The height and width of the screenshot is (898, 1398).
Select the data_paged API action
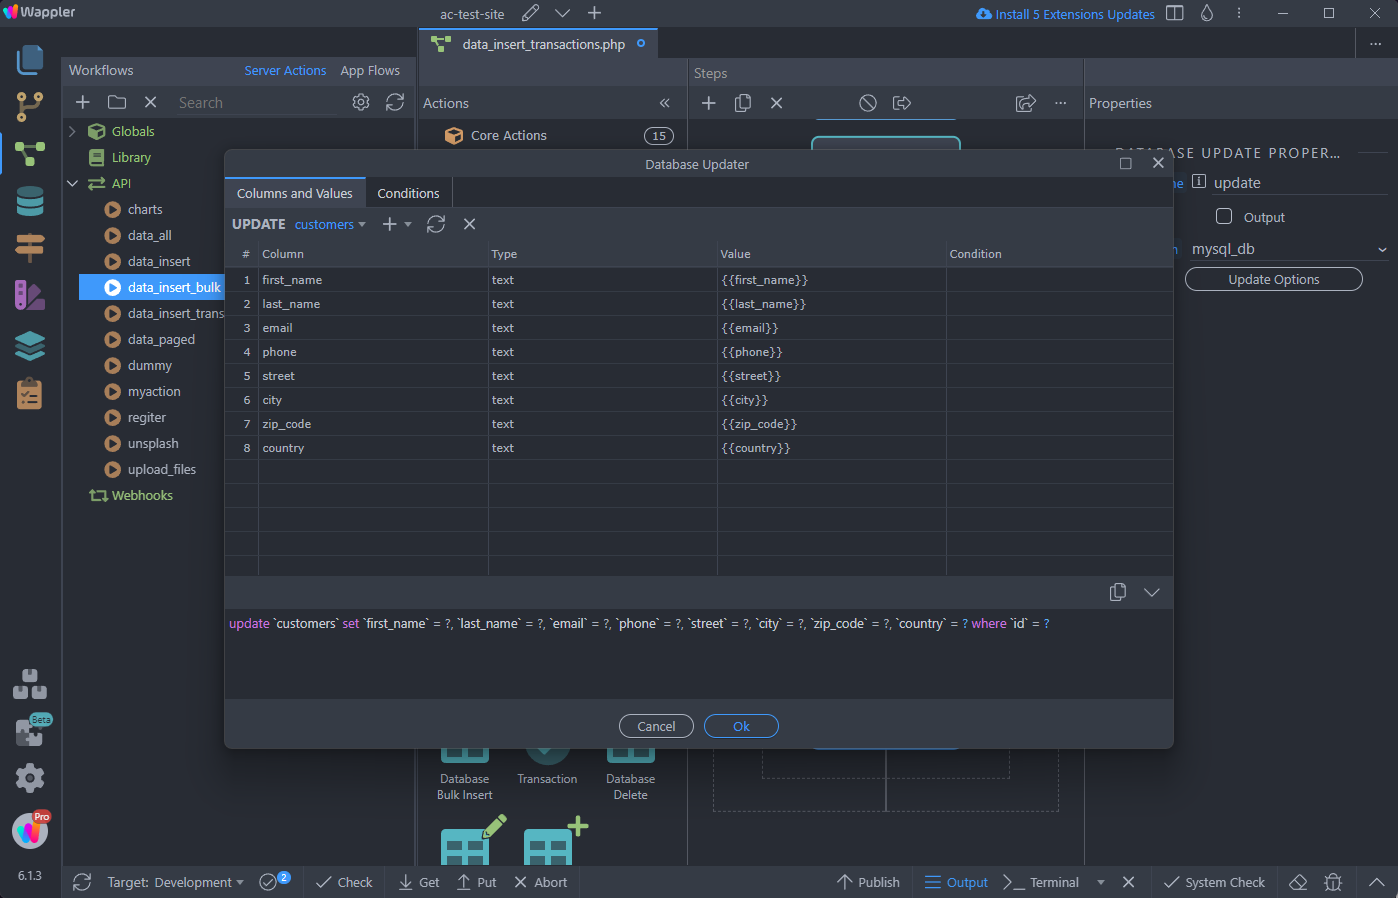[161, 340]
